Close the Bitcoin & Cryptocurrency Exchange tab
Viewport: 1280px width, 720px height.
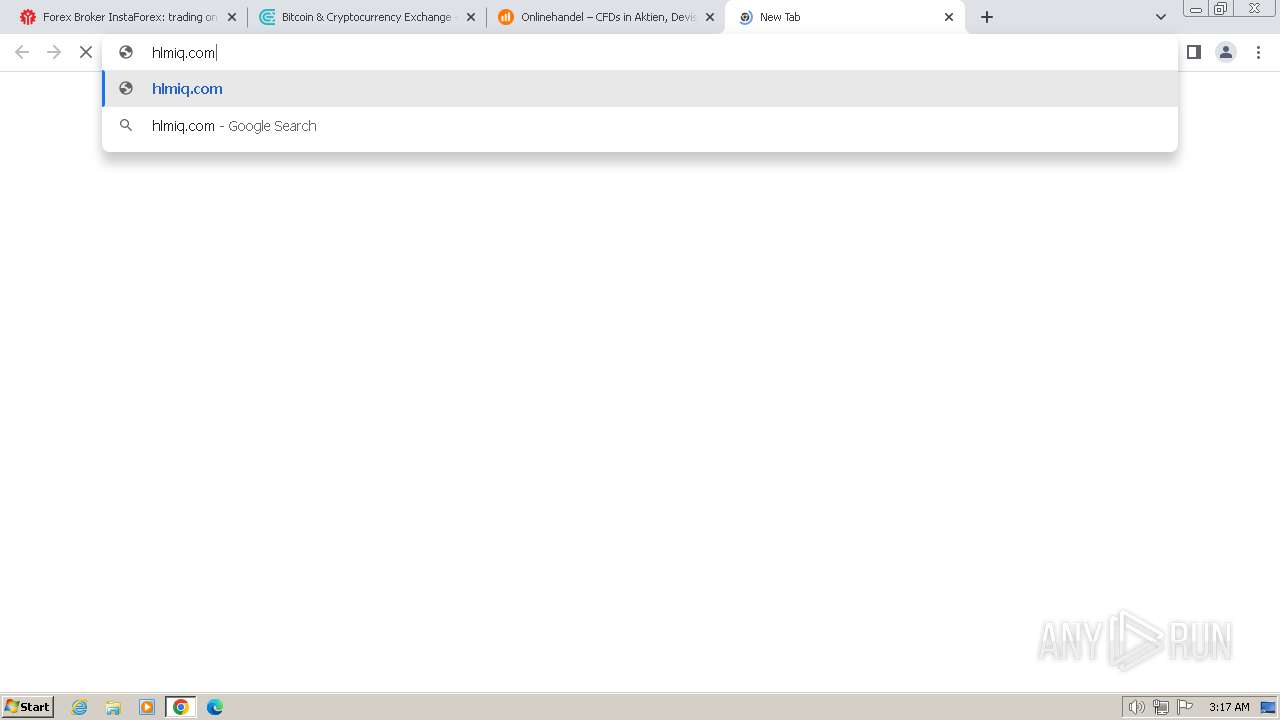(471, 17)
